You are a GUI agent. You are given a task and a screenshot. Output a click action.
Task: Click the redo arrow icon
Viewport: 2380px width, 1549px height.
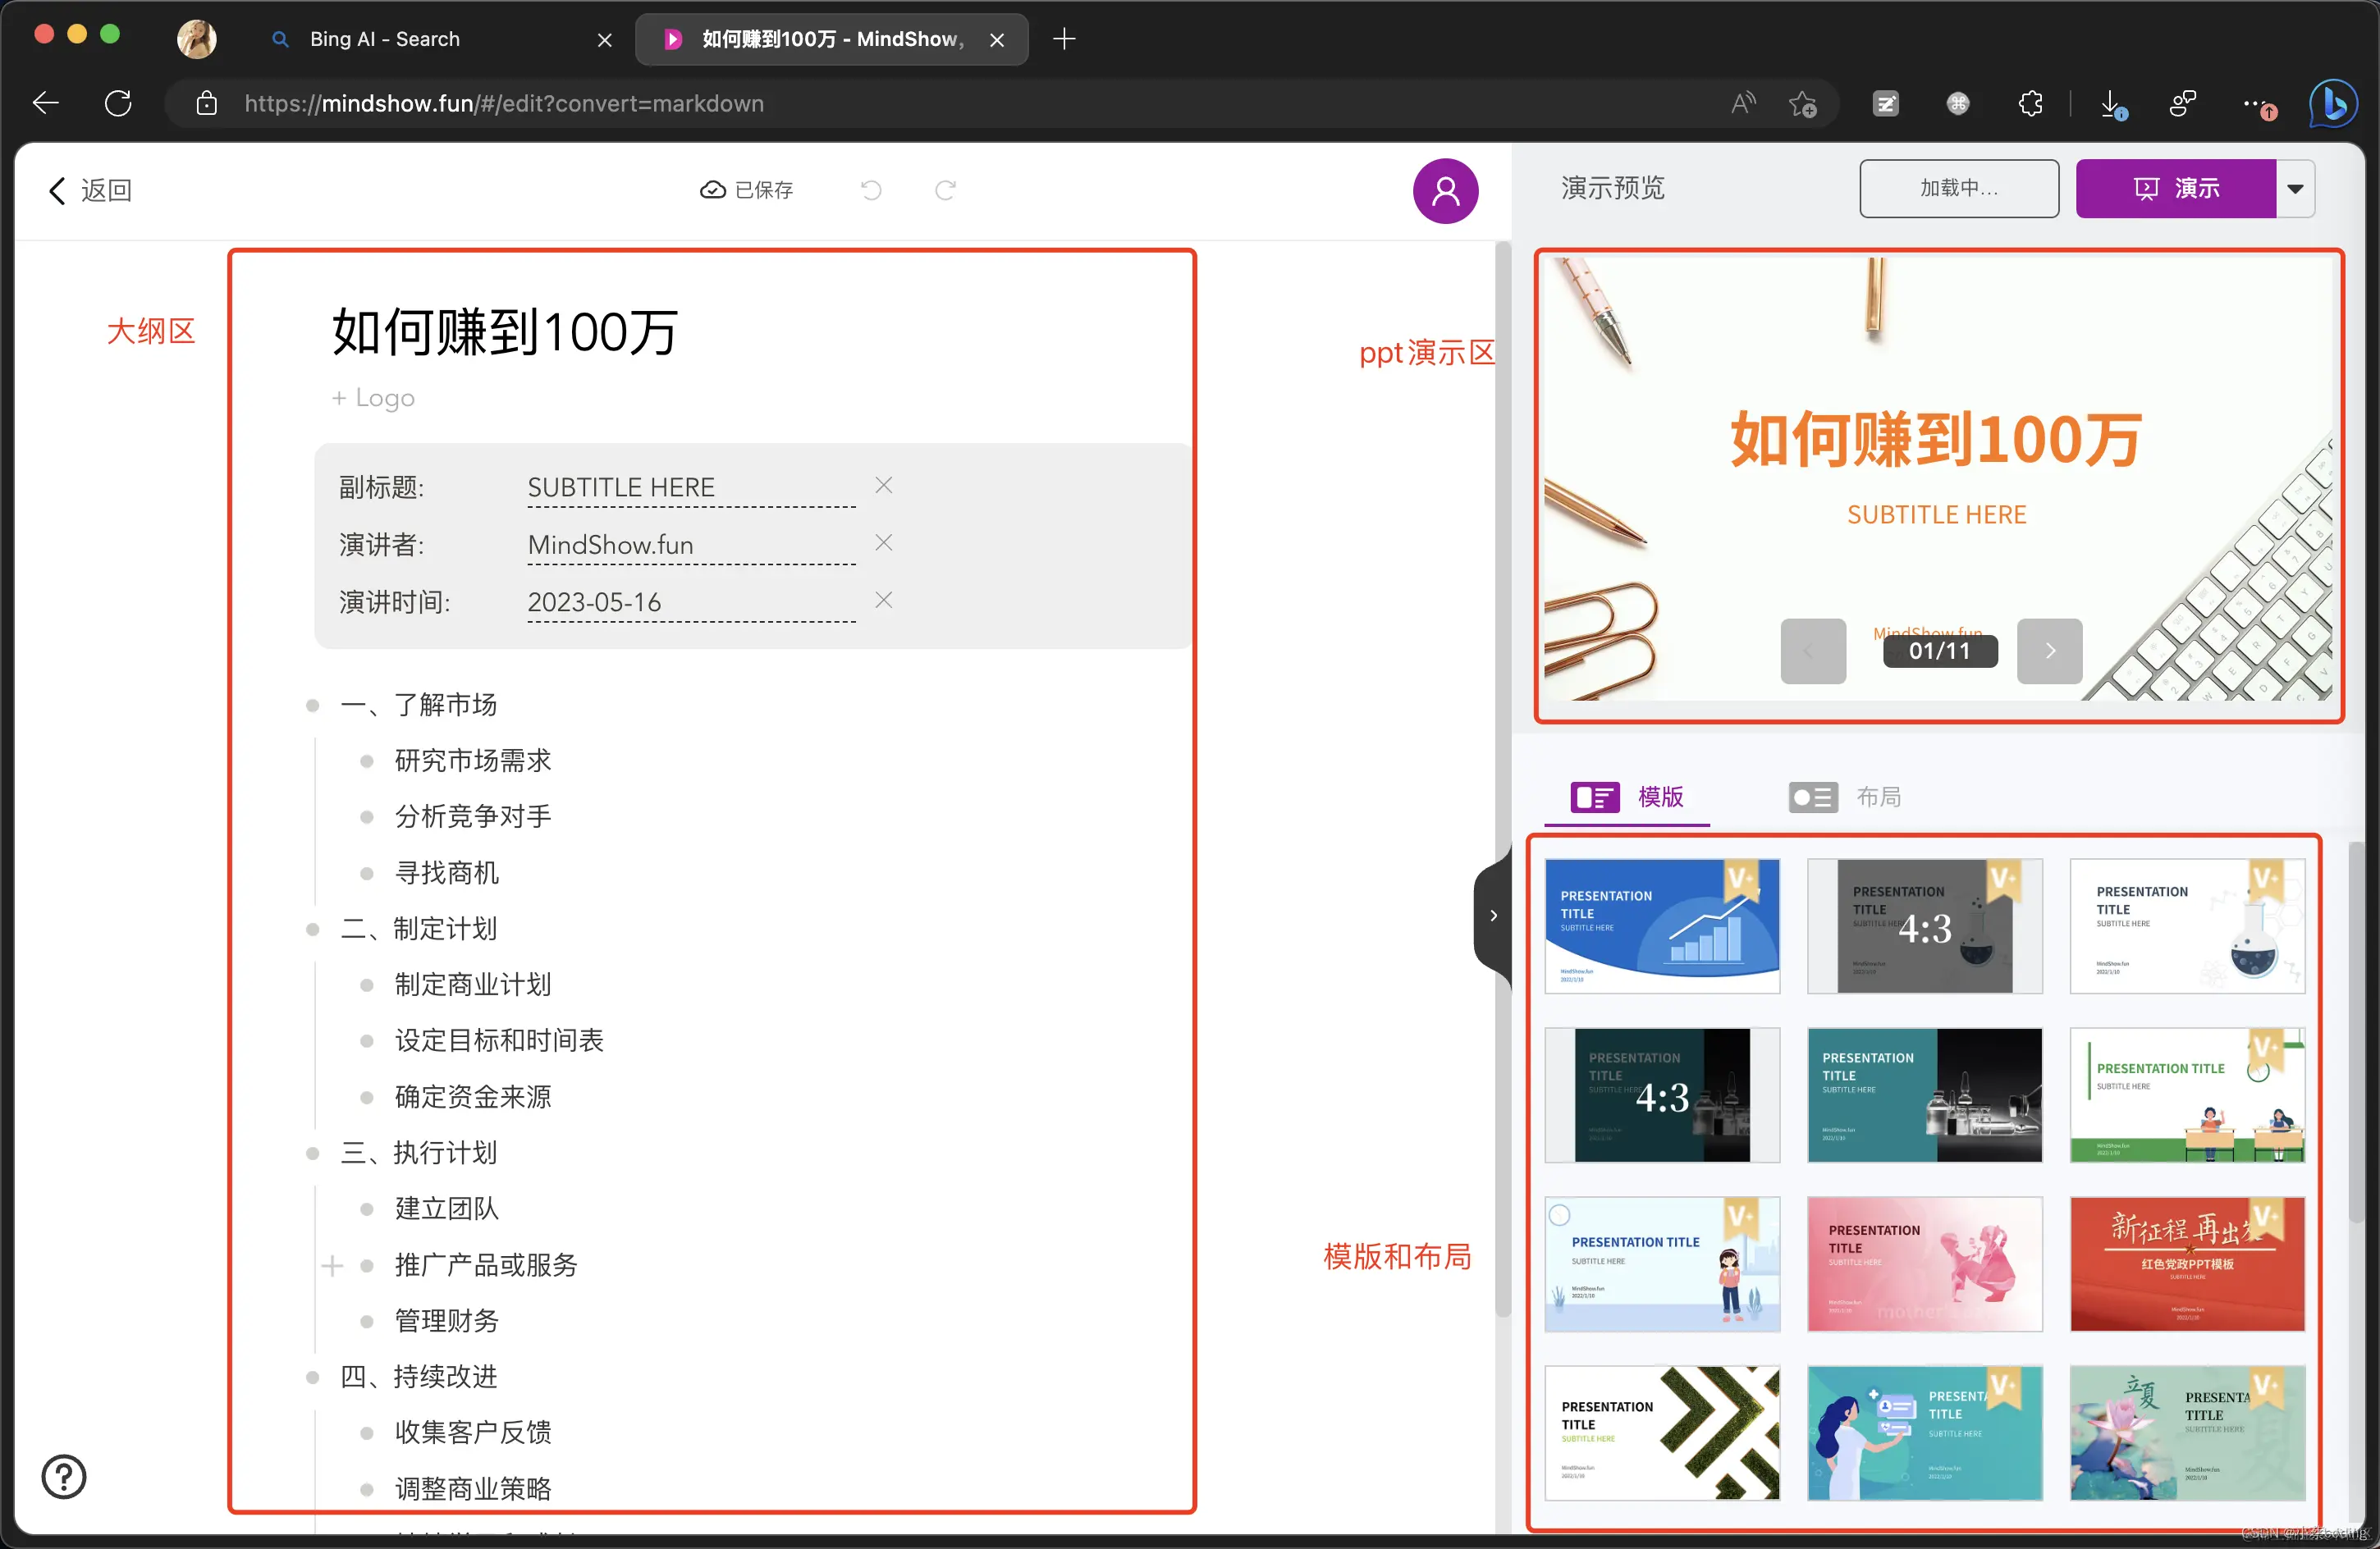click(945, 189)
